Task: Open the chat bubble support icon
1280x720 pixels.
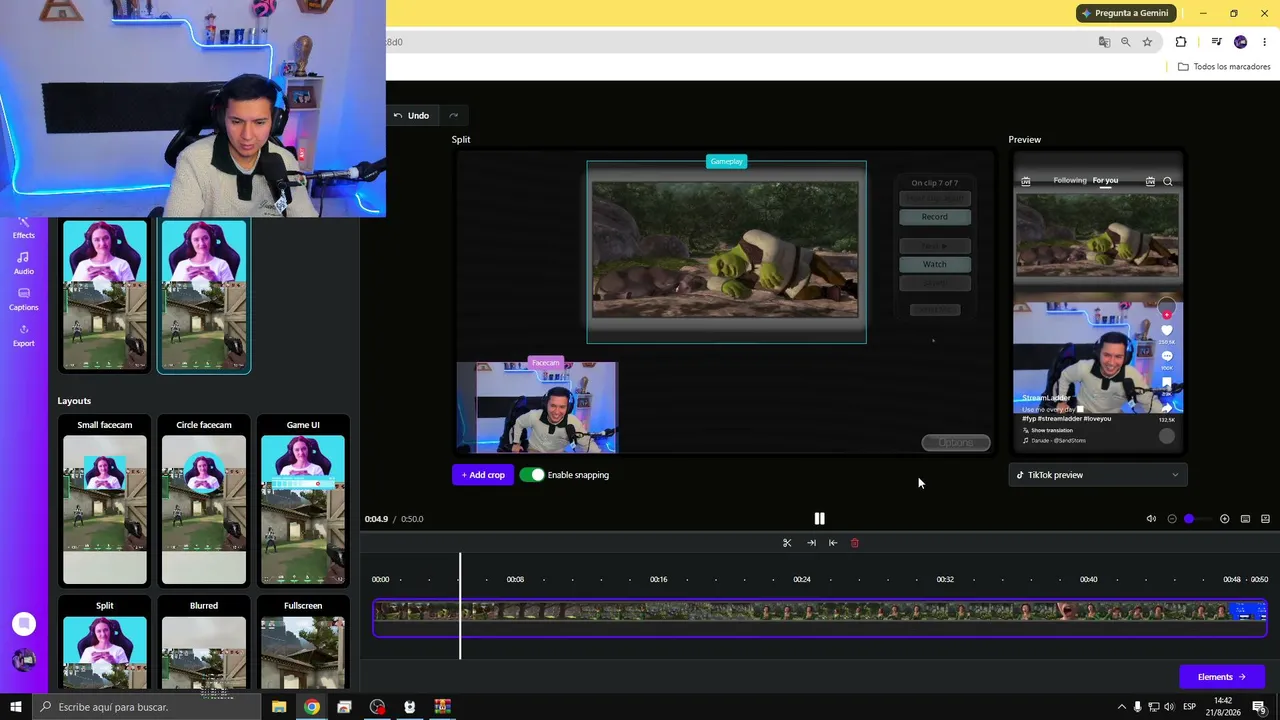Action: coord(24,624)
